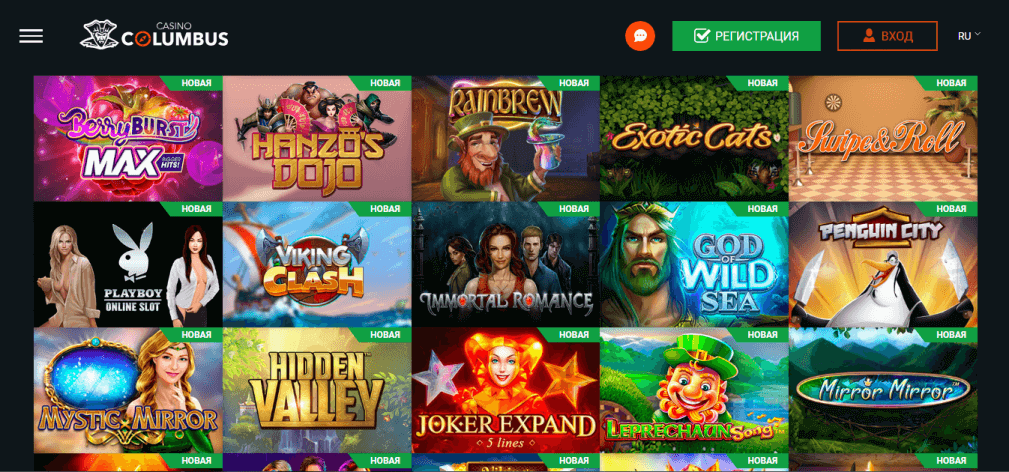1009x472 pixels.
Task: Open the Exotic Cats game
Action: (x=694, y=138)
